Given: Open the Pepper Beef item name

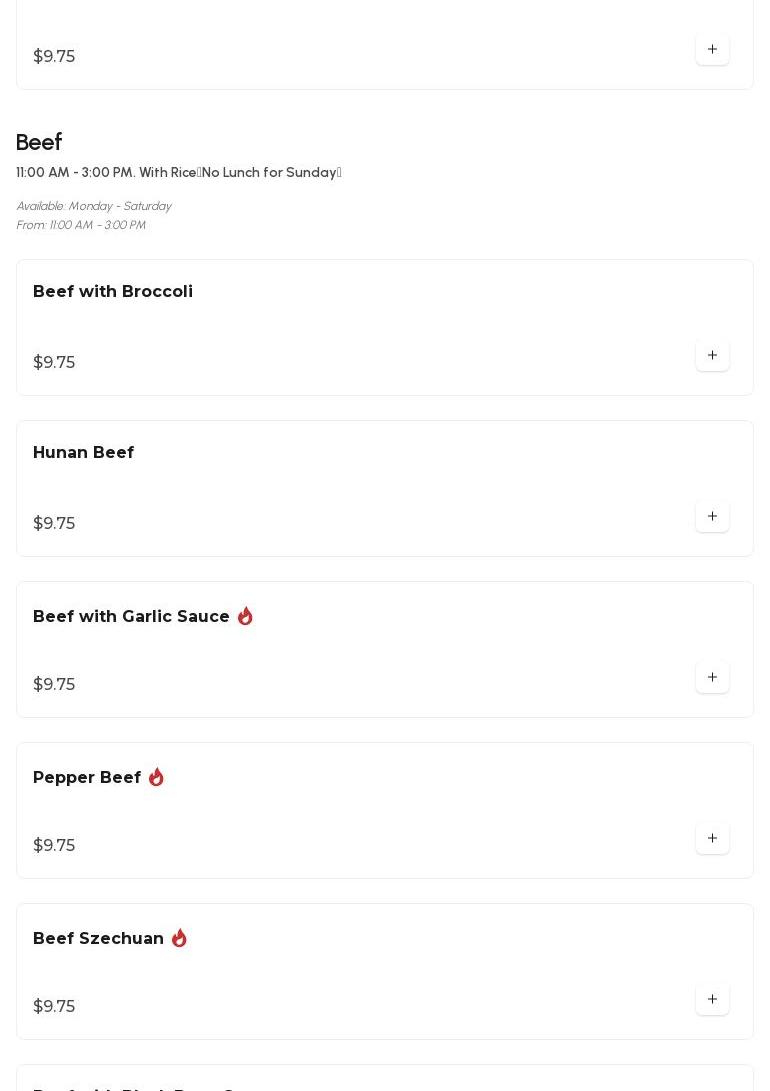Looking at the screenshot, I should [87, 777].
